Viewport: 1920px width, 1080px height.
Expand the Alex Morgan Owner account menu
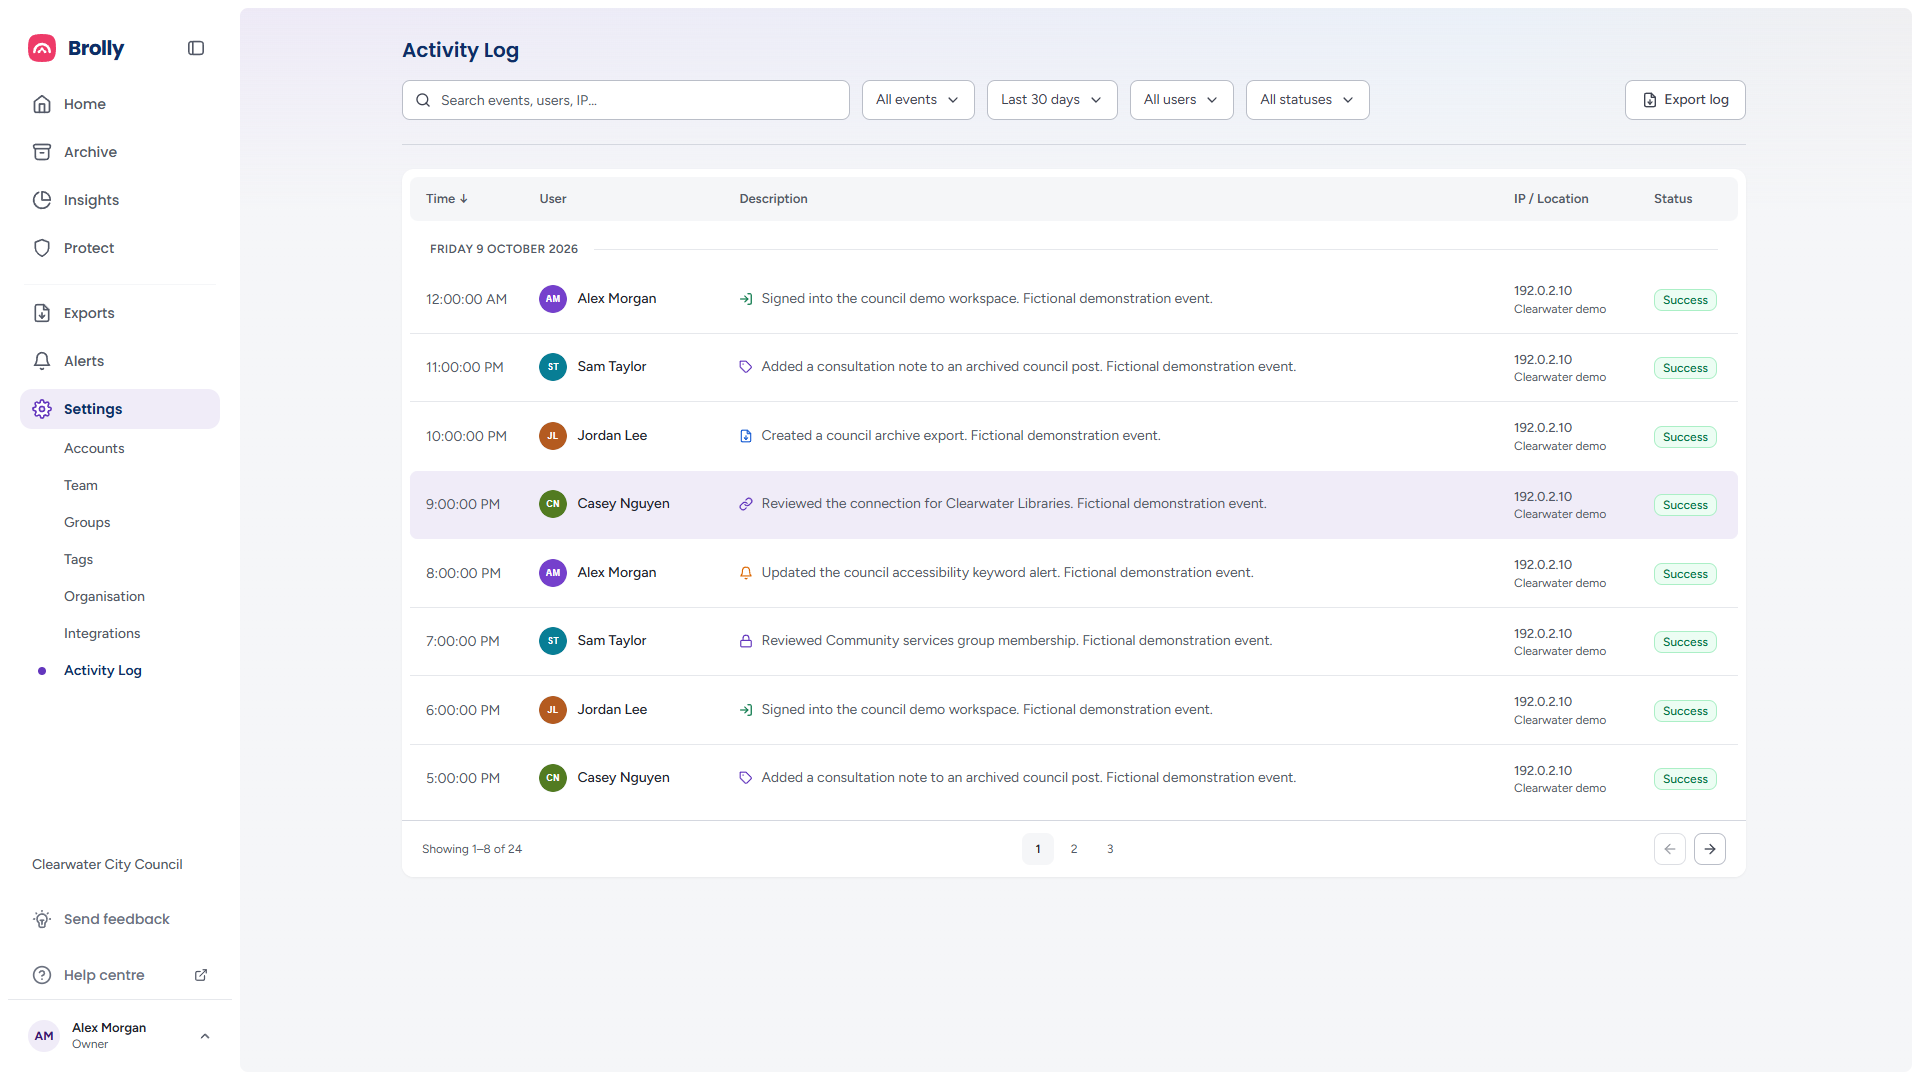click(120, 1036)
